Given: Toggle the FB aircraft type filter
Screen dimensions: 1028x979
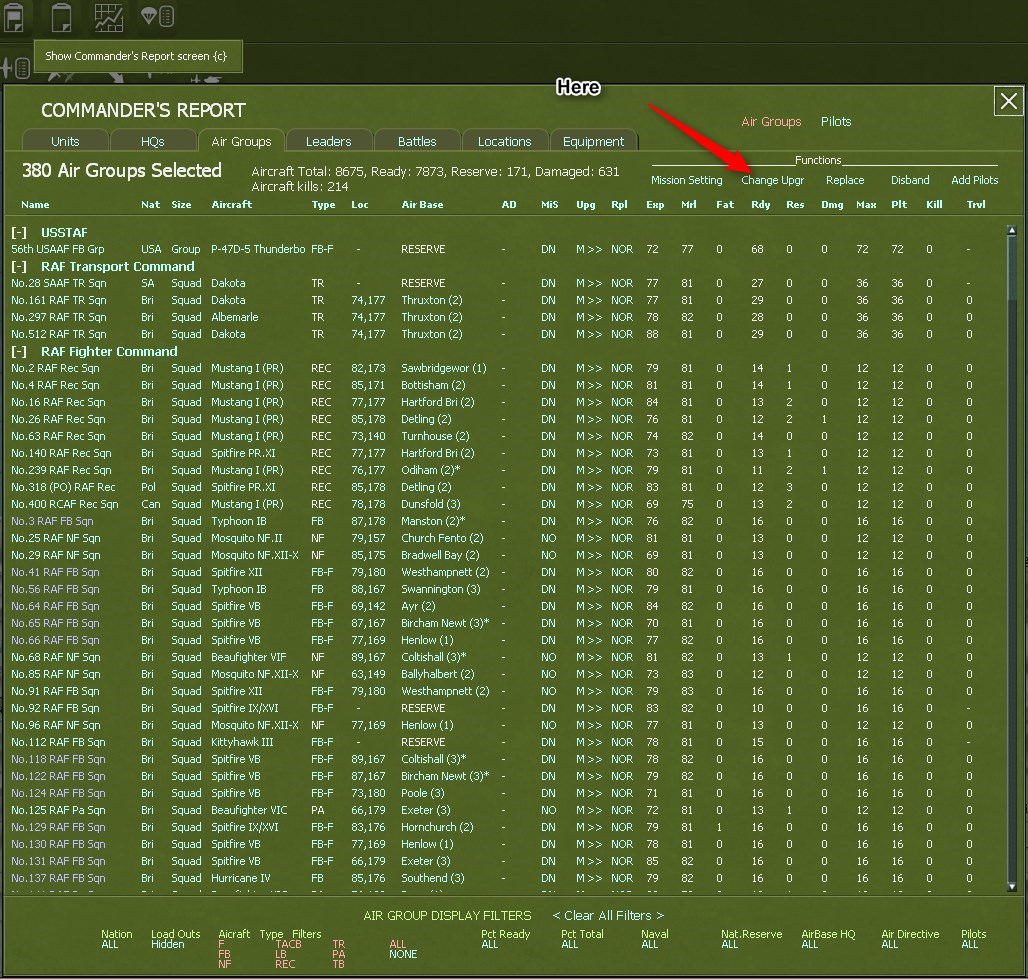Looking at the screenshot, I should pos(224,954).
